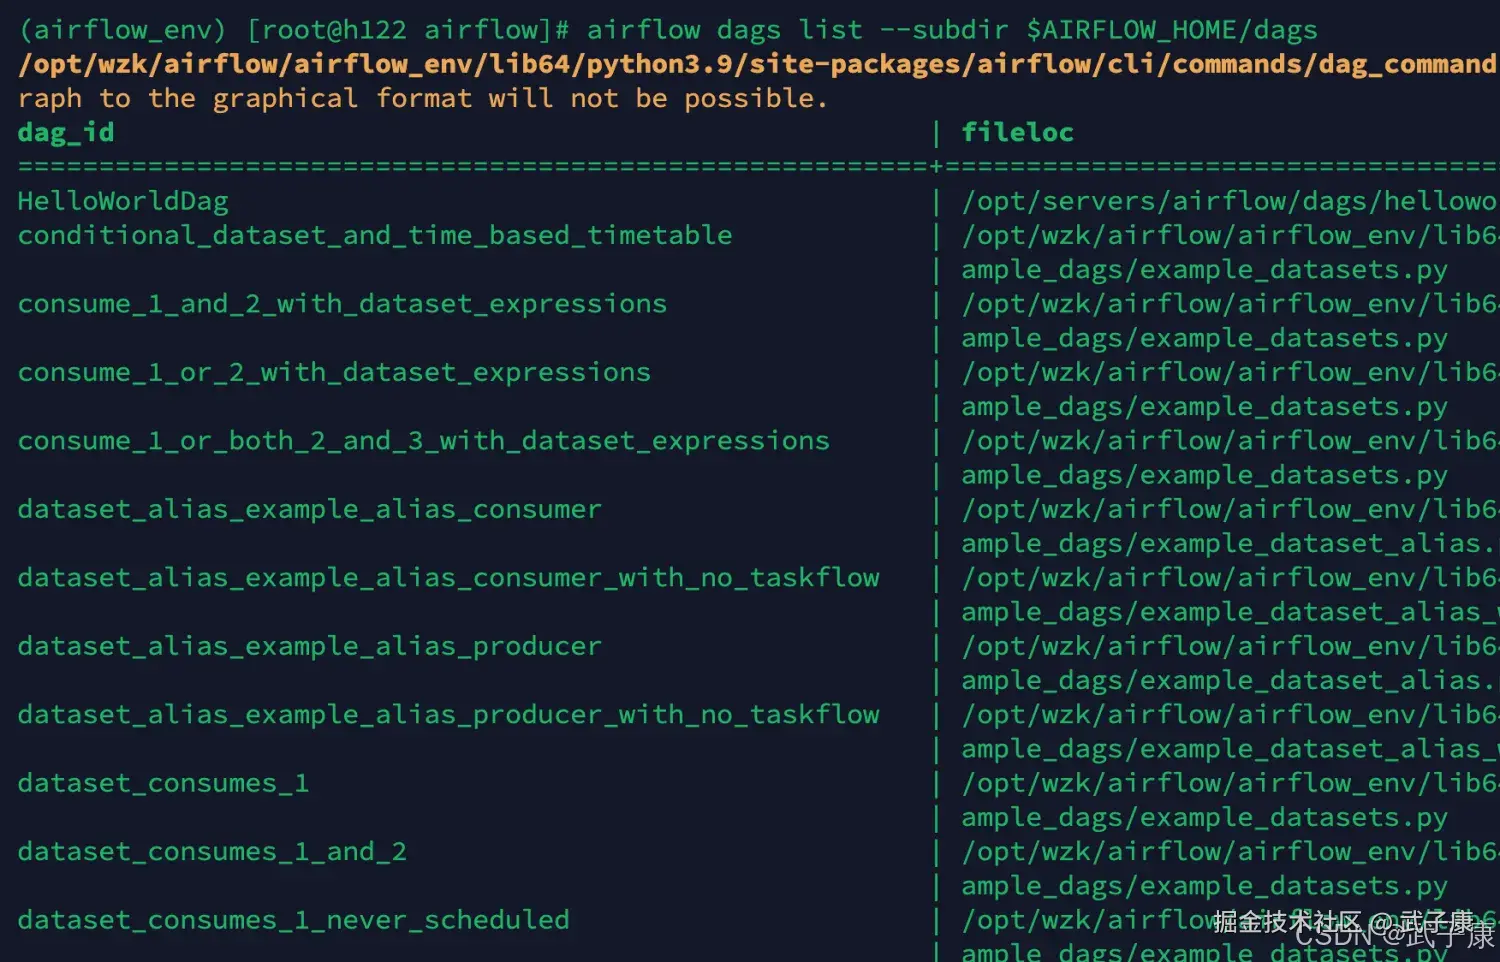Click the dataset_consumes_1 DAG name

(163, 783)
